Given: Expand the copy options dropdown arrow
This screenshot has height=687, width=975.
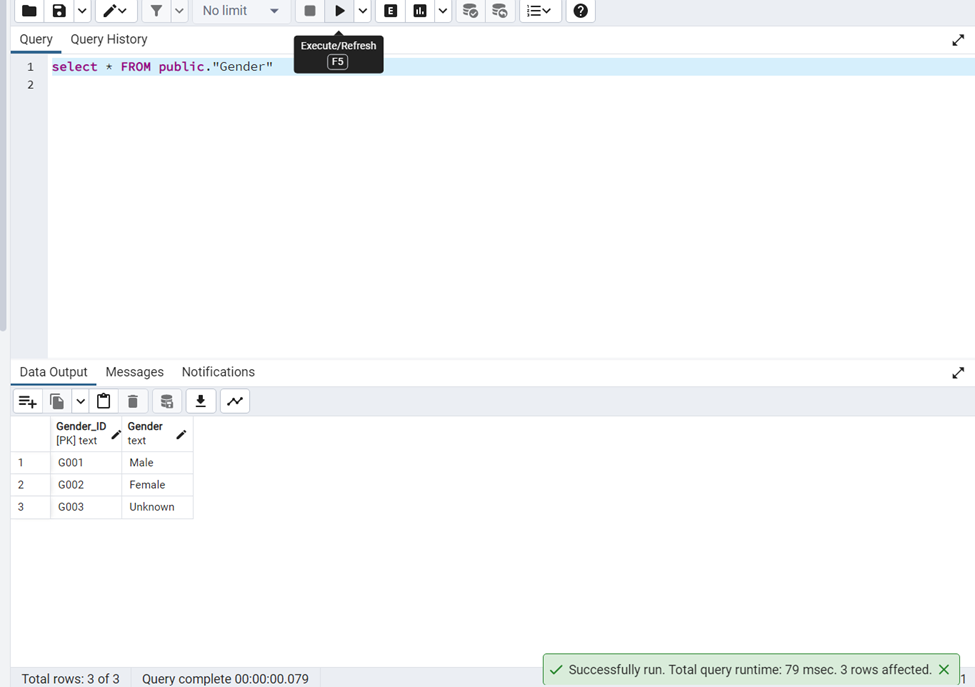Looking at the screenshot, I should click(80, 402).
